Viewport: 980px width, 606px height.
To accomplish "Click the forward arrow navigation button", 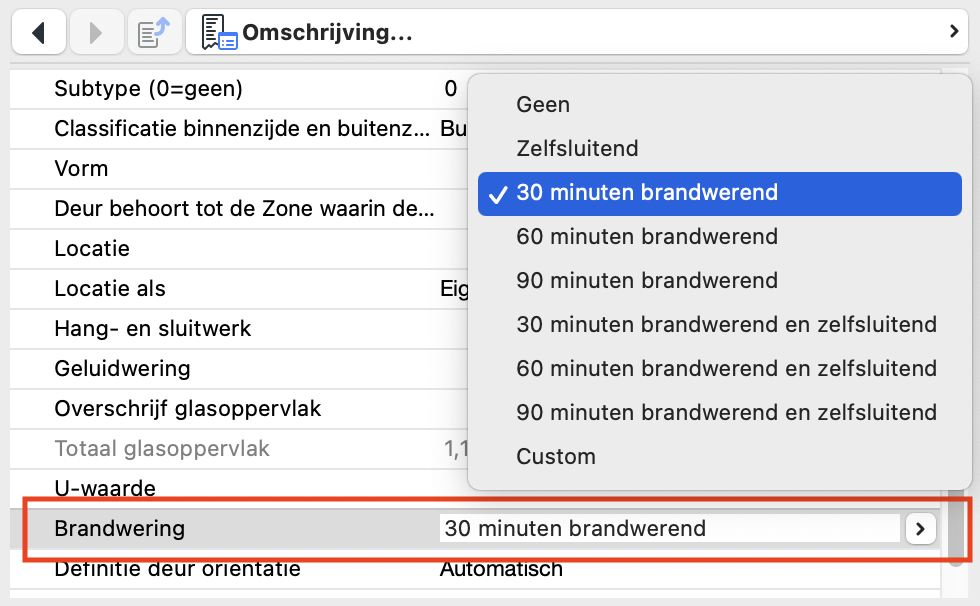I will pos(96,33).
